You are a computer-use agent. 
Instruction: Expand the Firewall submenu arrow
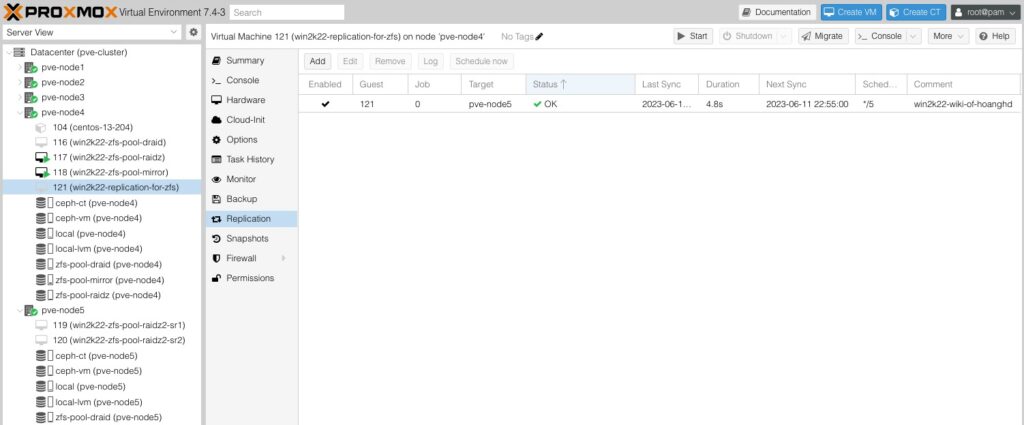pyautogui.click(x=284, y=259)
